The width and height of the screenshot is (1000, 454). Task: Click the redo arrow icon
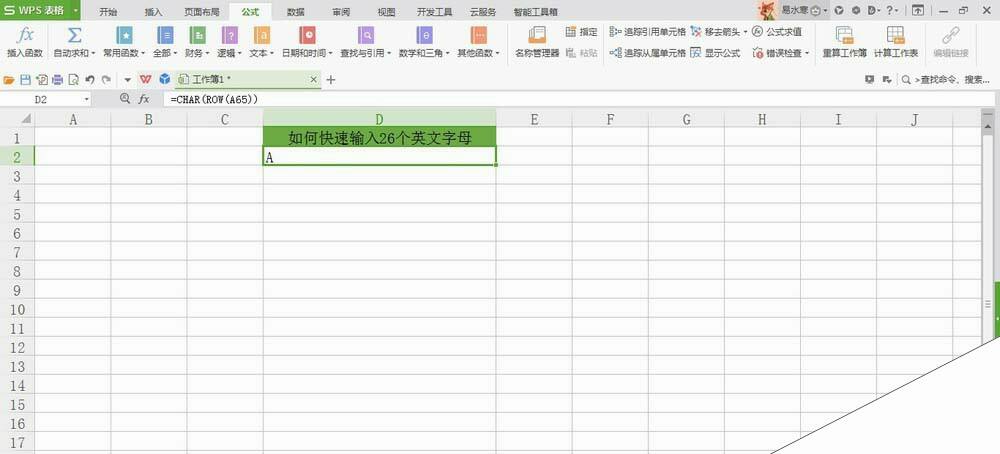coord(106,80)
